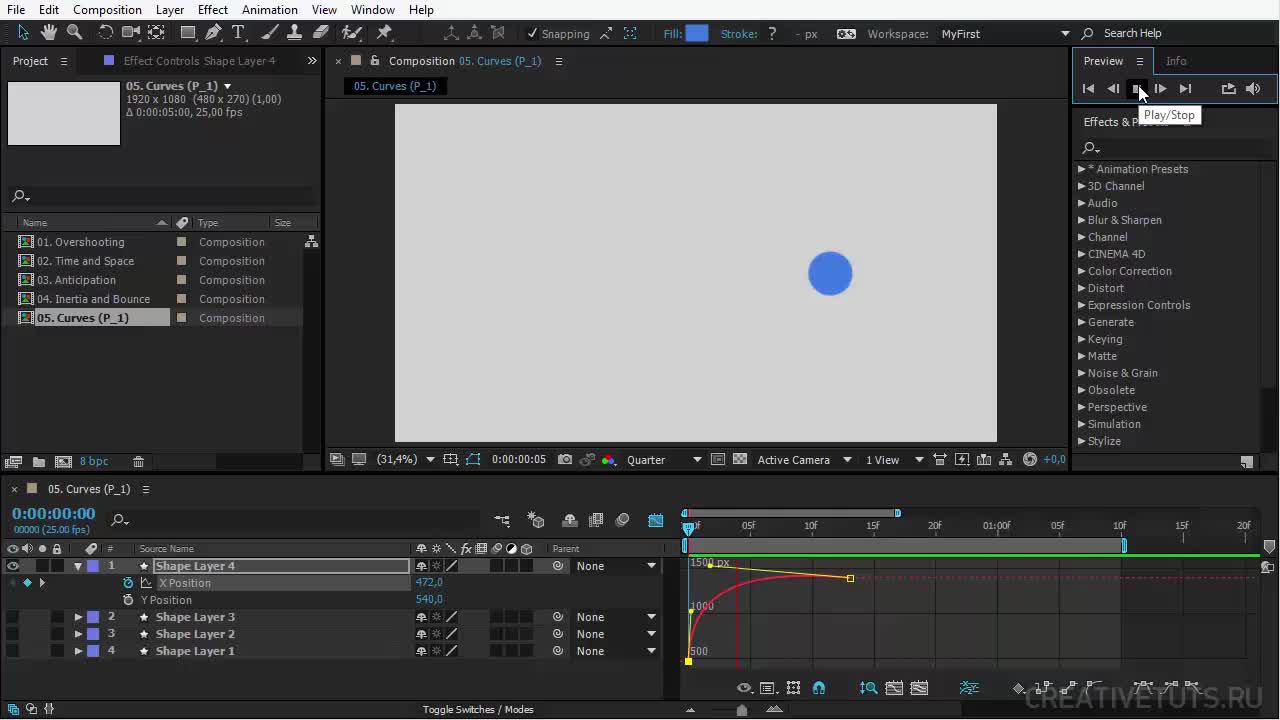Toggle shy switch for Shape Layer 3
This screenshot has height=720, width=1280.
[421, 617]
